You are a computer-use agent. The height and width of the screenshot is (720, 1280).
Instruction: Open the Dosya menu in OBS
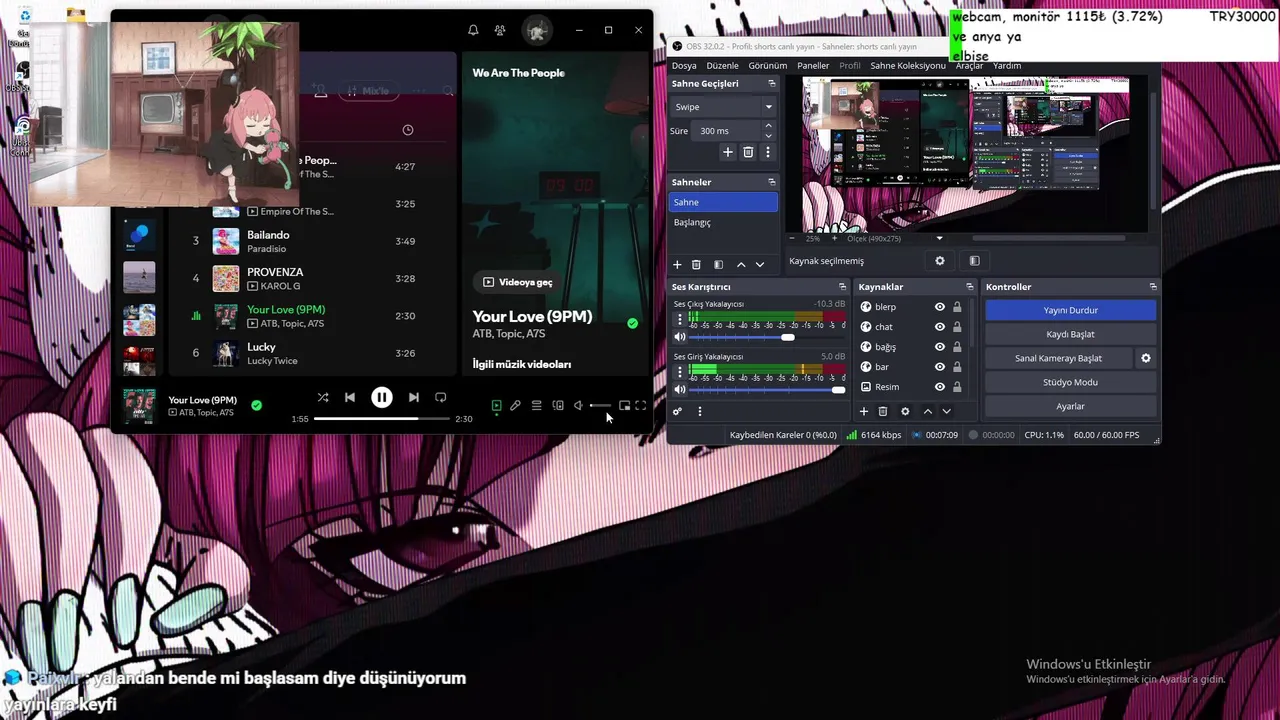click(x=684, y=65)
